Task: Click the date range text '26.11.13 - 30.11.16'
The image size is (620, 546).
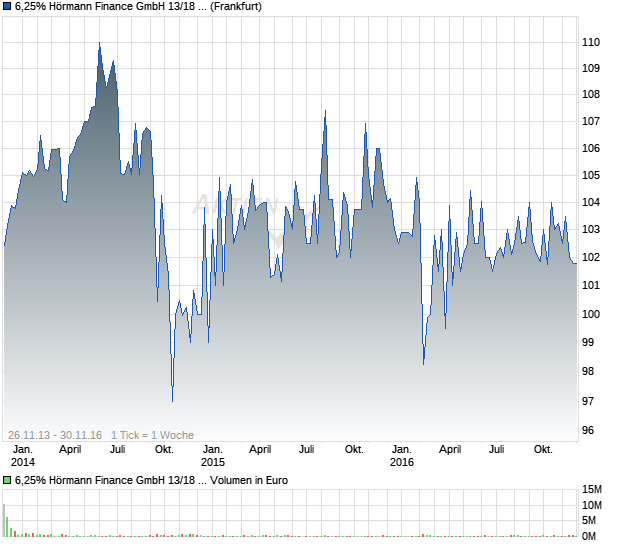Action: [x=55, y=435]
